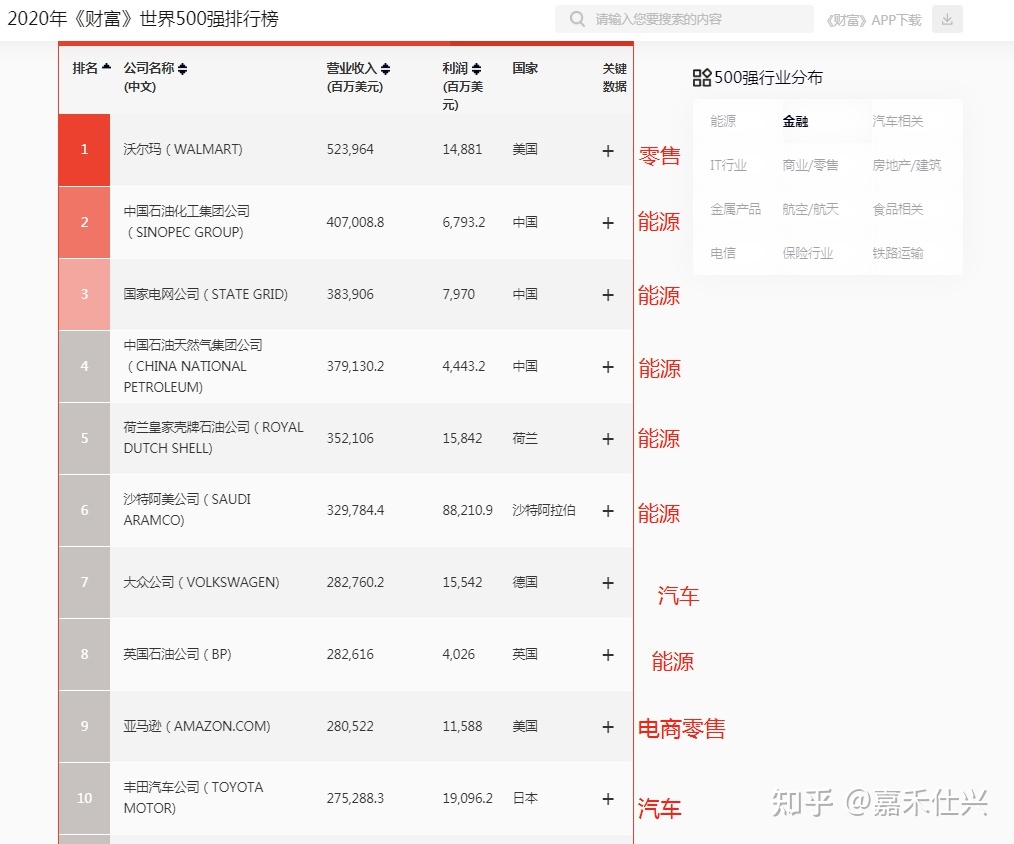Open 亚马逊 (AMAZON.COM) name
Screen dimensions: 1014x844
[197, 726]
